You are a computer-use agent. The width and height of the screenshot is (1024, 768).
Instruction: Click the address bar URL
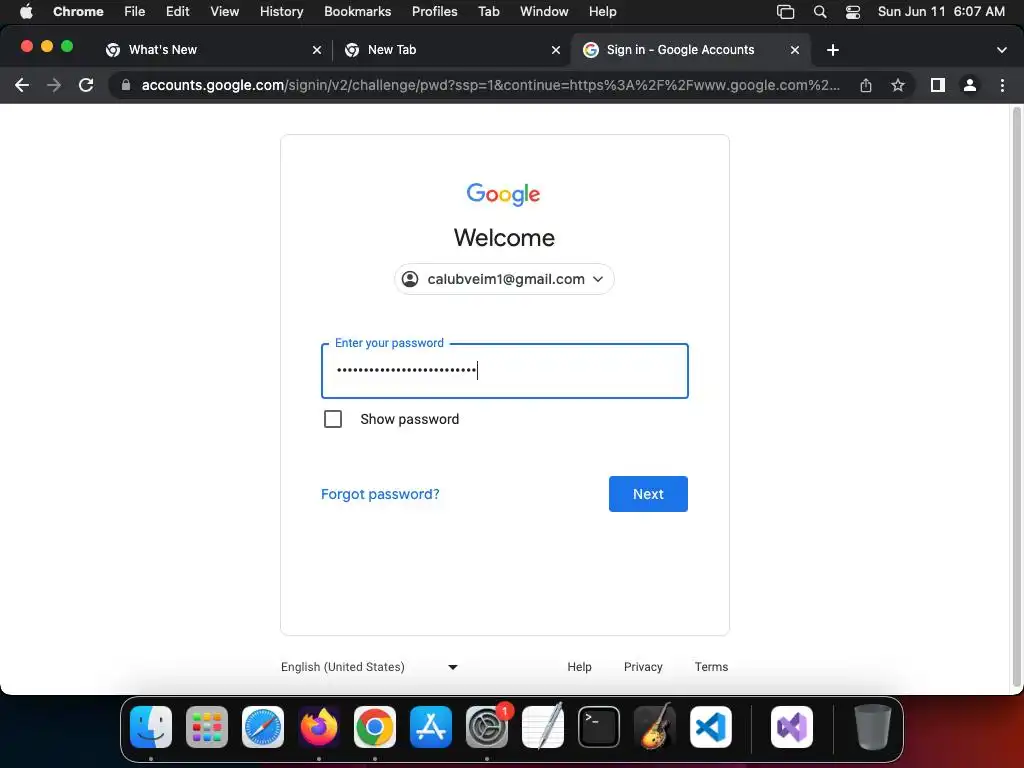(490, 85)
